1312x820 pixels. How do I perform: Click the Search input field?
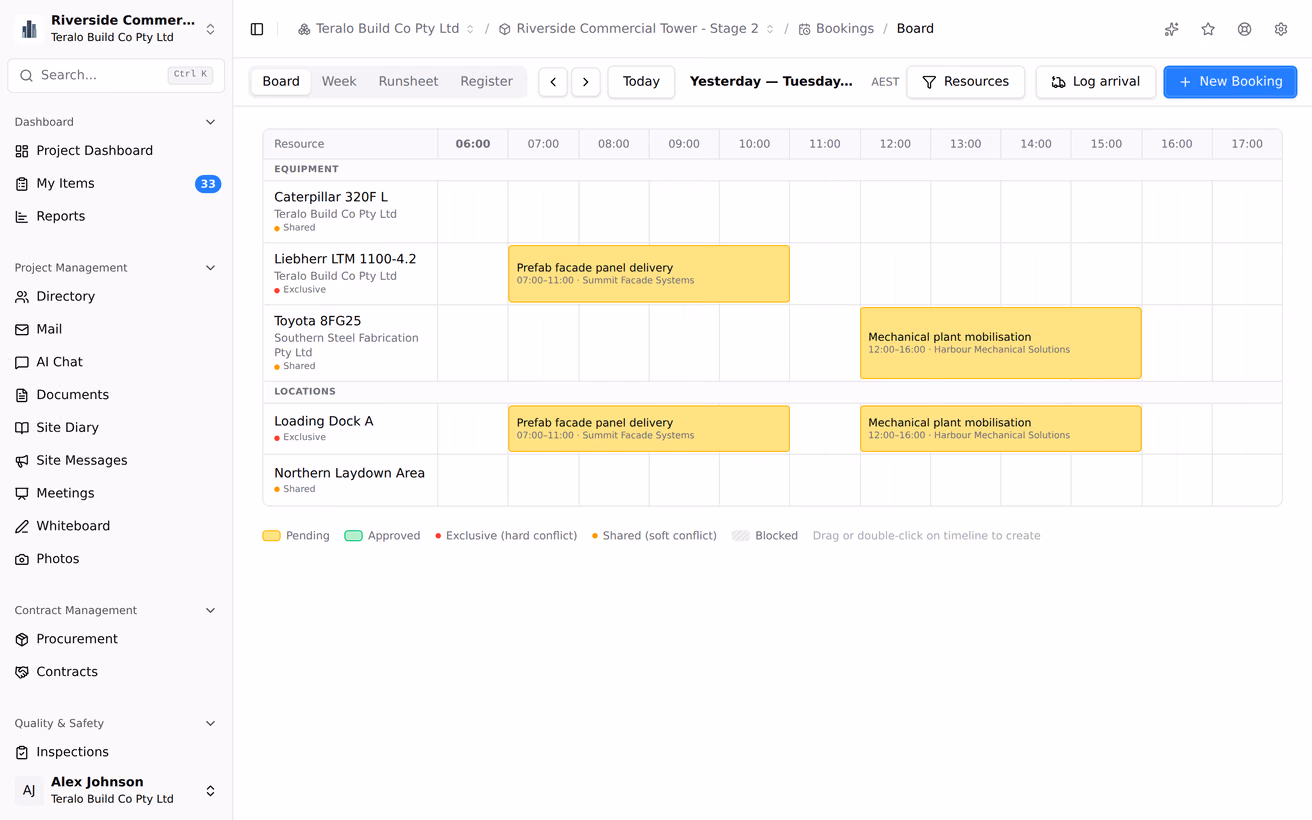(x=116, y=75)
